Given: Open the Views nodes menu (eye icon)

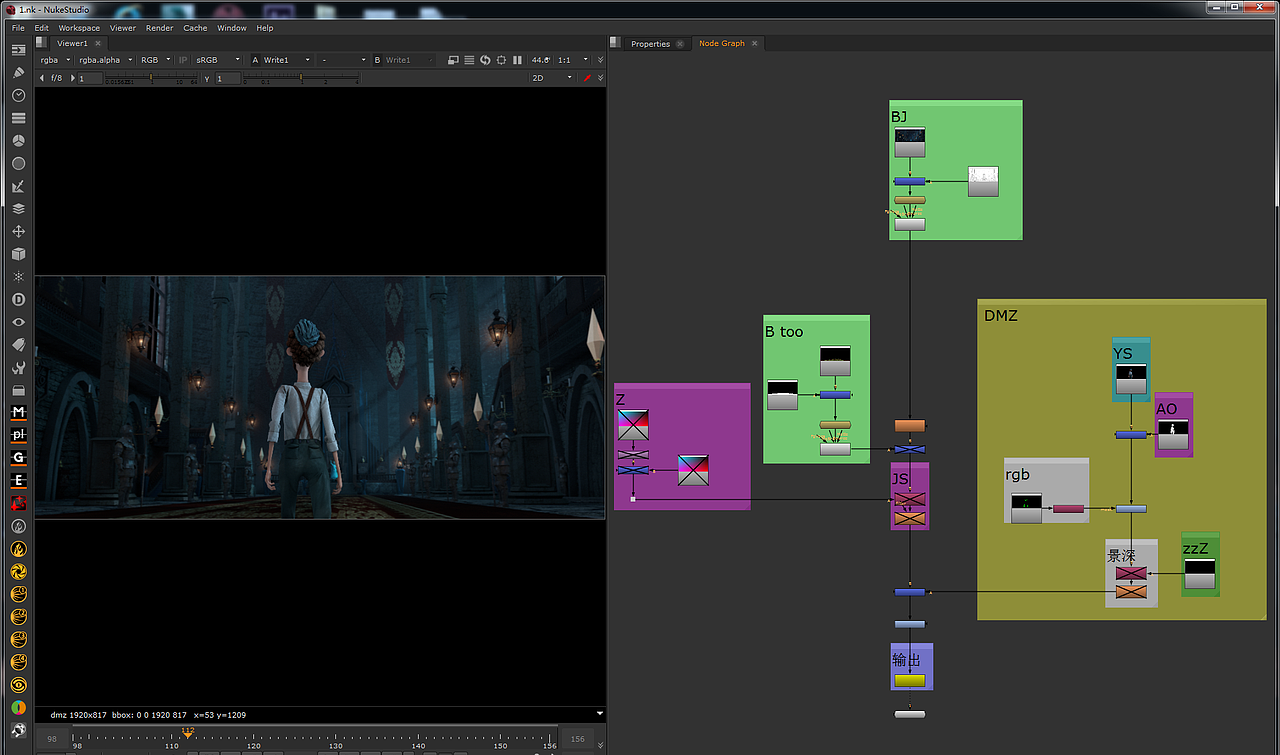Looking at the screenshot, I should [x=18, y=322].
